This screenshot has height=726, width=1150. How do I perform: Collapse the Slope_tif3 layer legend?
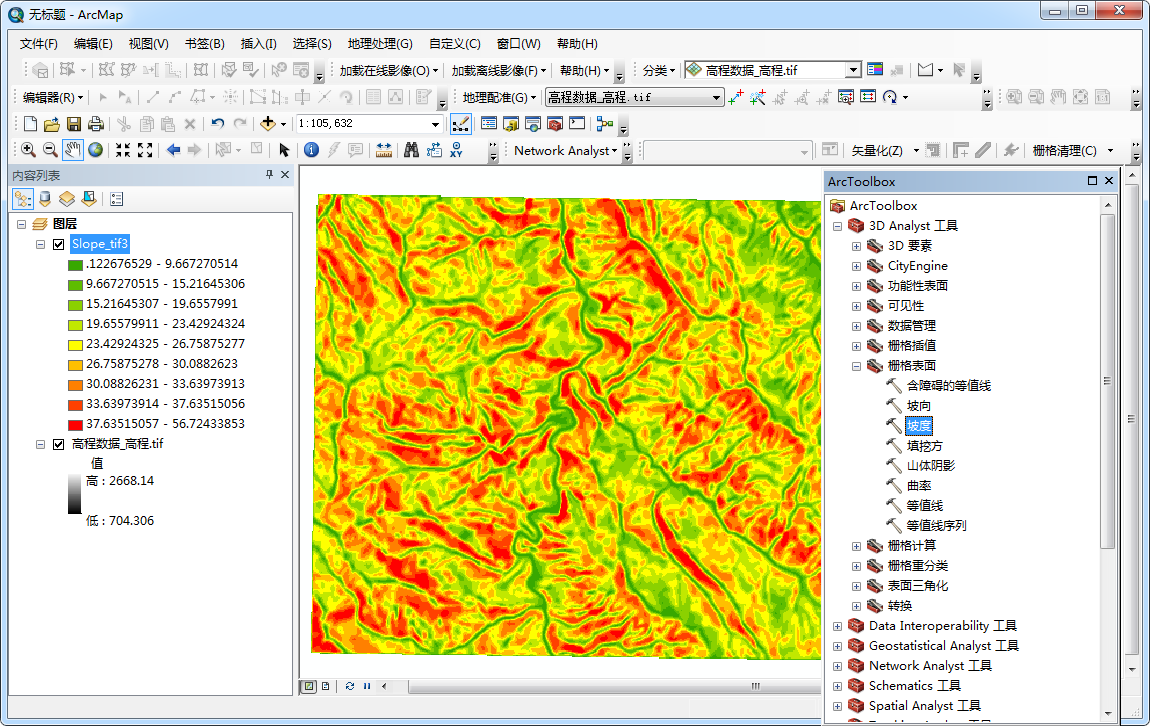pyautogui.click(x=40, y=244)
